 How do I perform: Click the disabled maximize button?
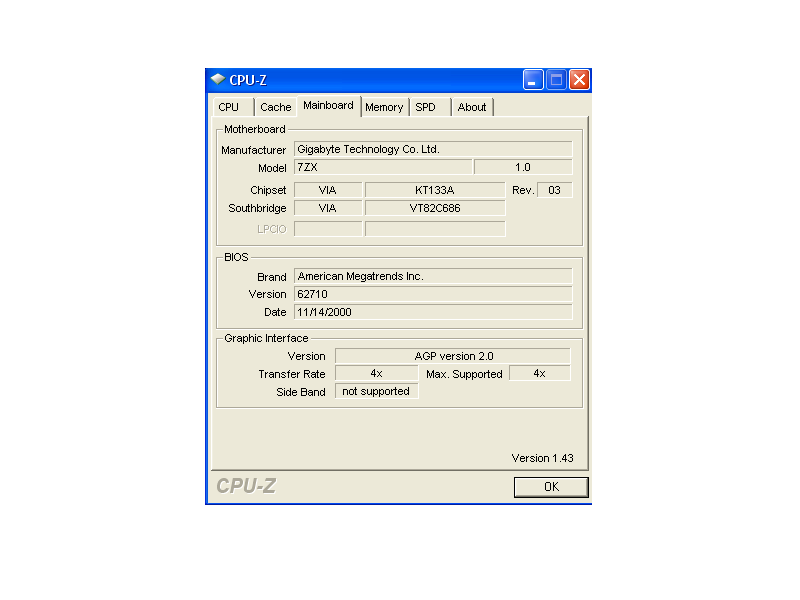point(556,80)
